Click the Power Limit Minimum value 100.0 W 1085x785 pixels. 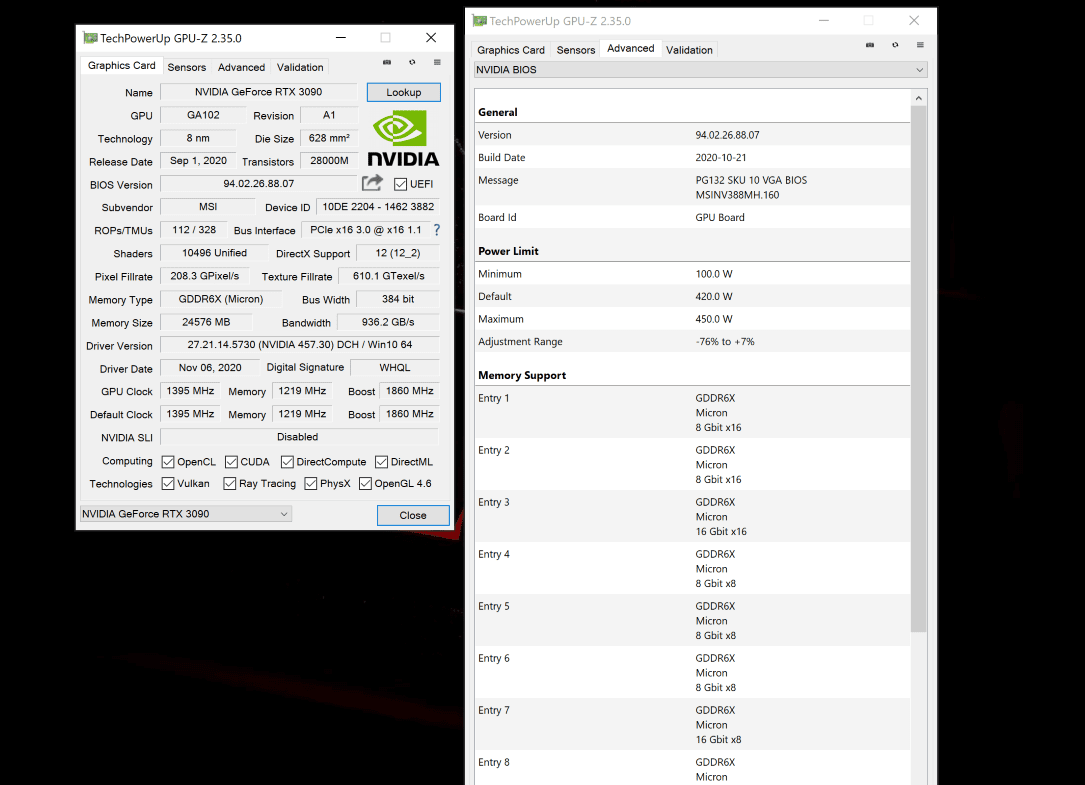pyautogui.click(x=714, y=274)
